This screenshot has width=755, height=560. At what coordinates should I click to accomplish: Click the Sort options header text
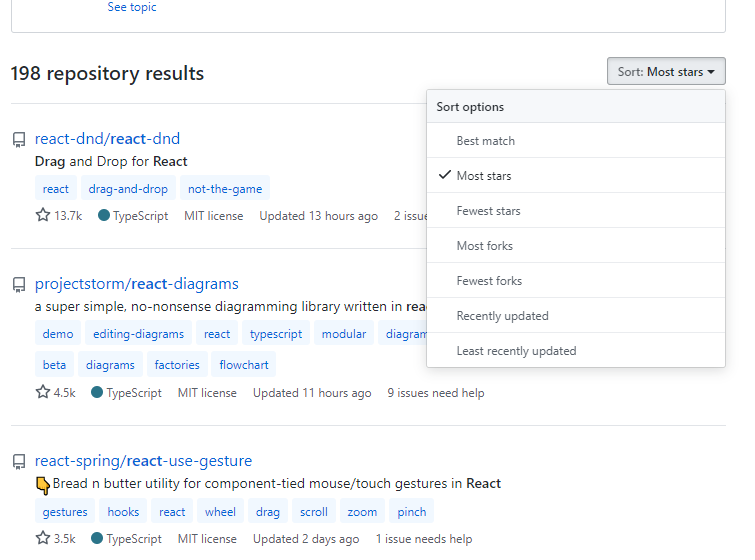(x=470, y=107)
